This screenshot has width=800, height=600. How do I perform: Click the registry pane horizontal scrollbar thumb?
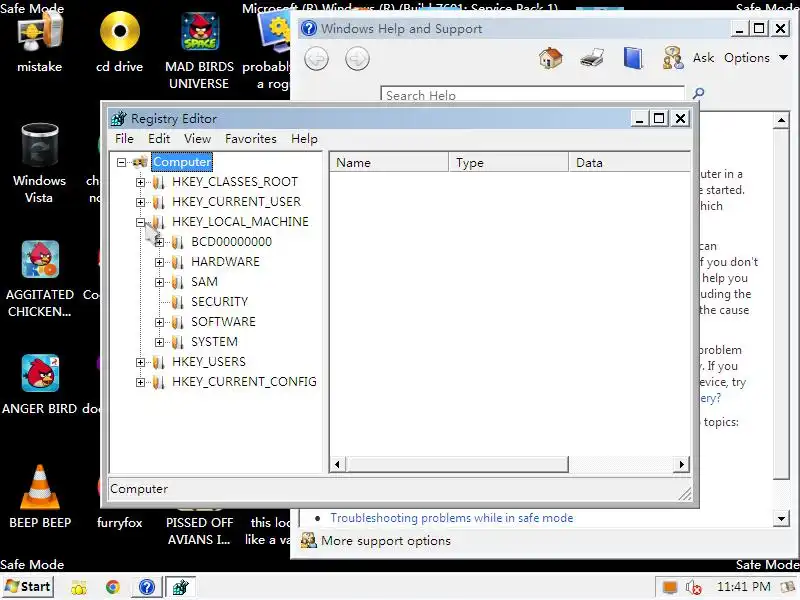(456, 464)
